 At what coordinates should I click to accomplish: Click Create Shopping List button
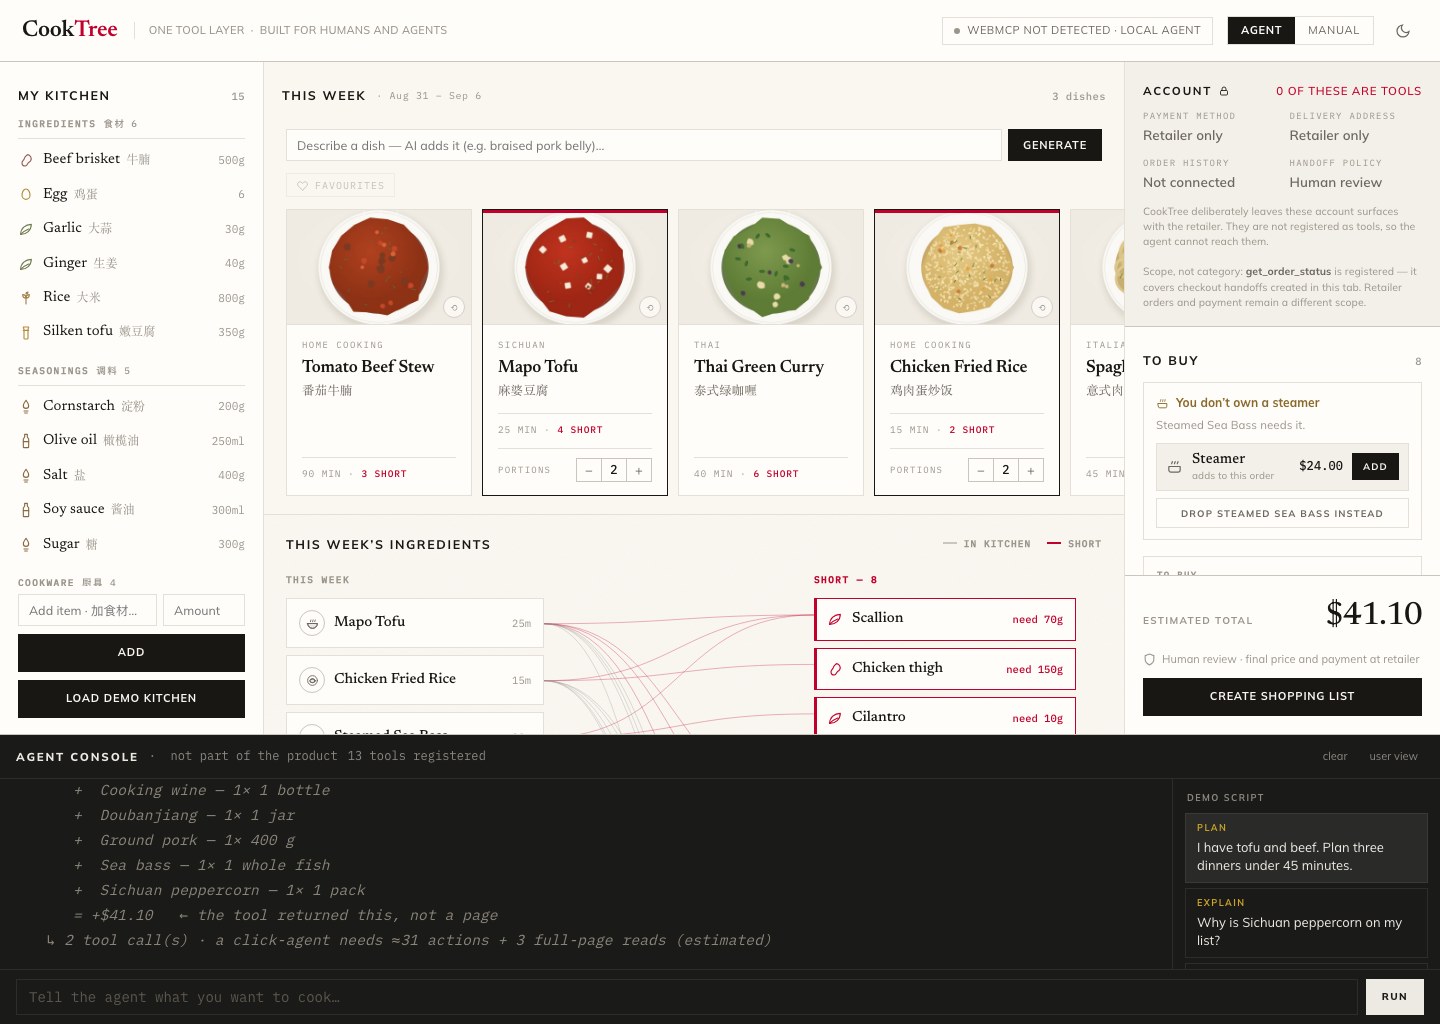(1282, 696)
